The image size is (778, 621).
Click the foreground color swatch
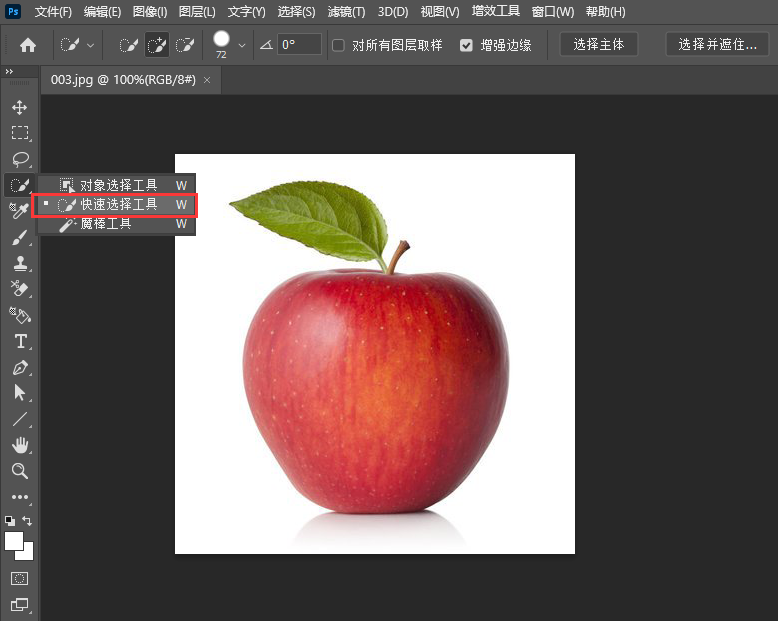tap(14, 541)
